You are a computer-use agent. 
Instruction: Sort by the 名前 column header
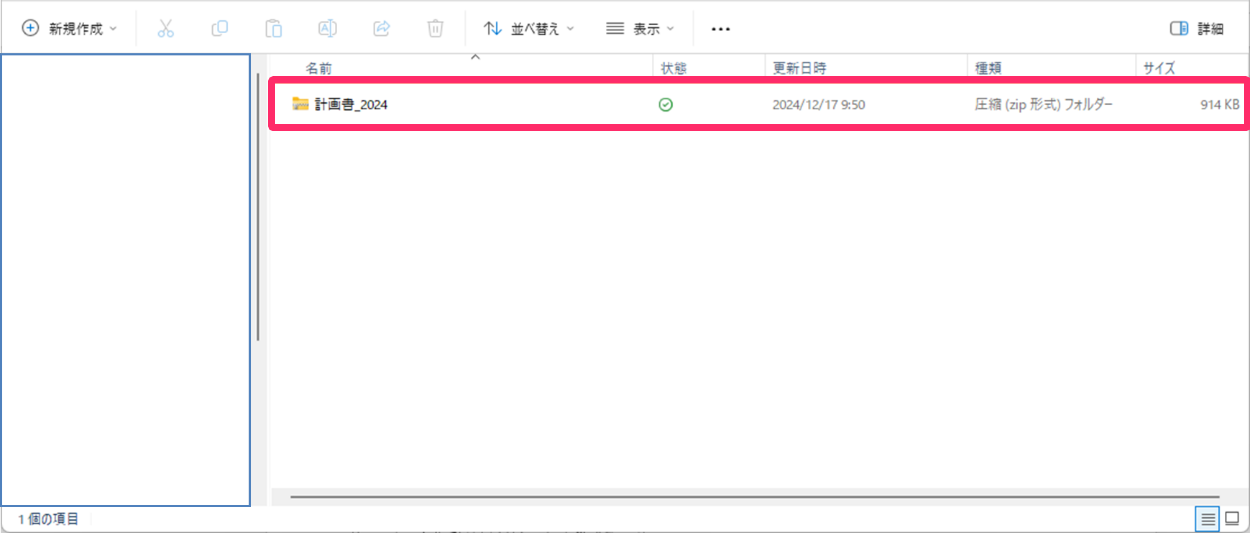tap(319, 68)
